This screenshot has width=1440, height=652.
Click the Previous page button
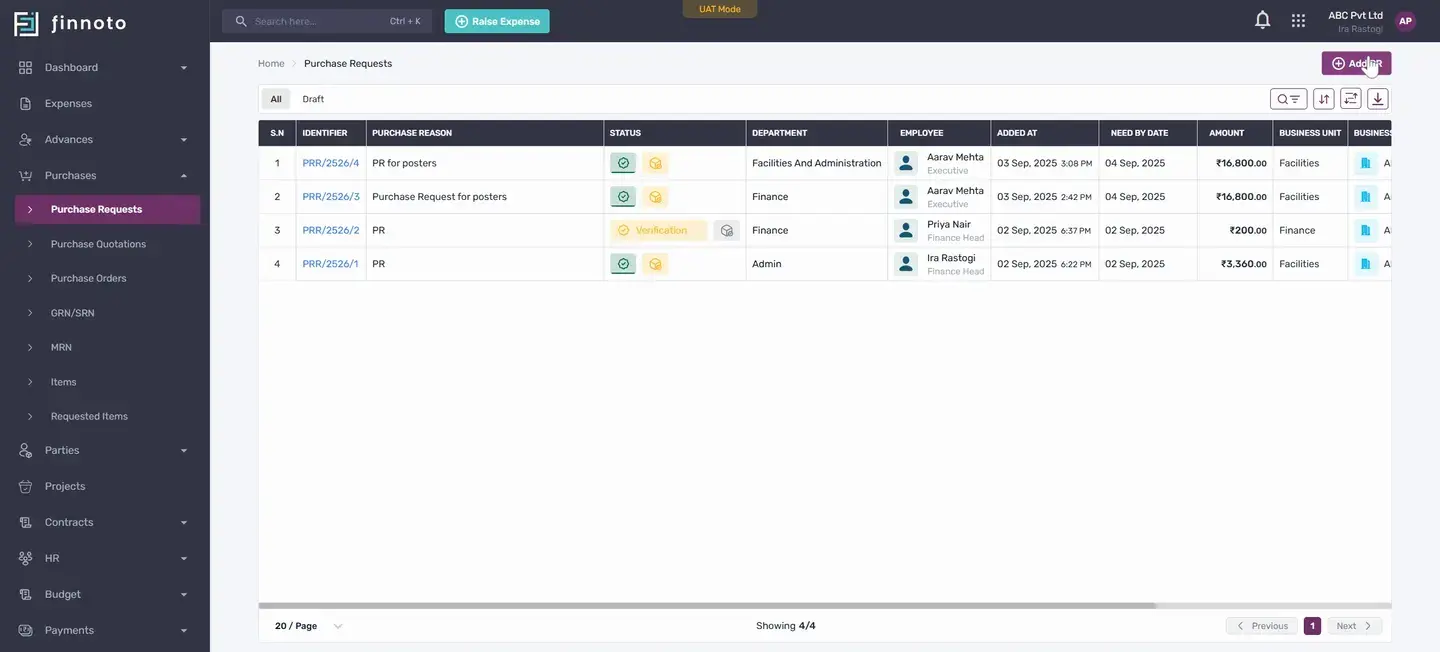point(1262,626)
